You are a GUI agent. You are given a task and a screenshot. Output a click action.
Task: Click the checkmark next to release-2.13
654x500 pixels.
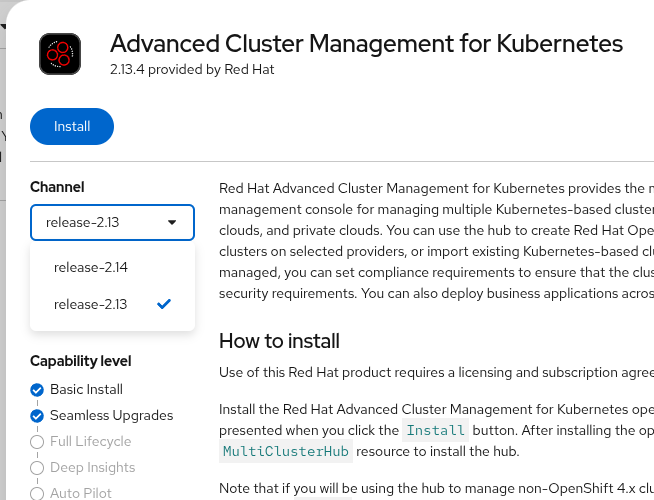[164, 304]
